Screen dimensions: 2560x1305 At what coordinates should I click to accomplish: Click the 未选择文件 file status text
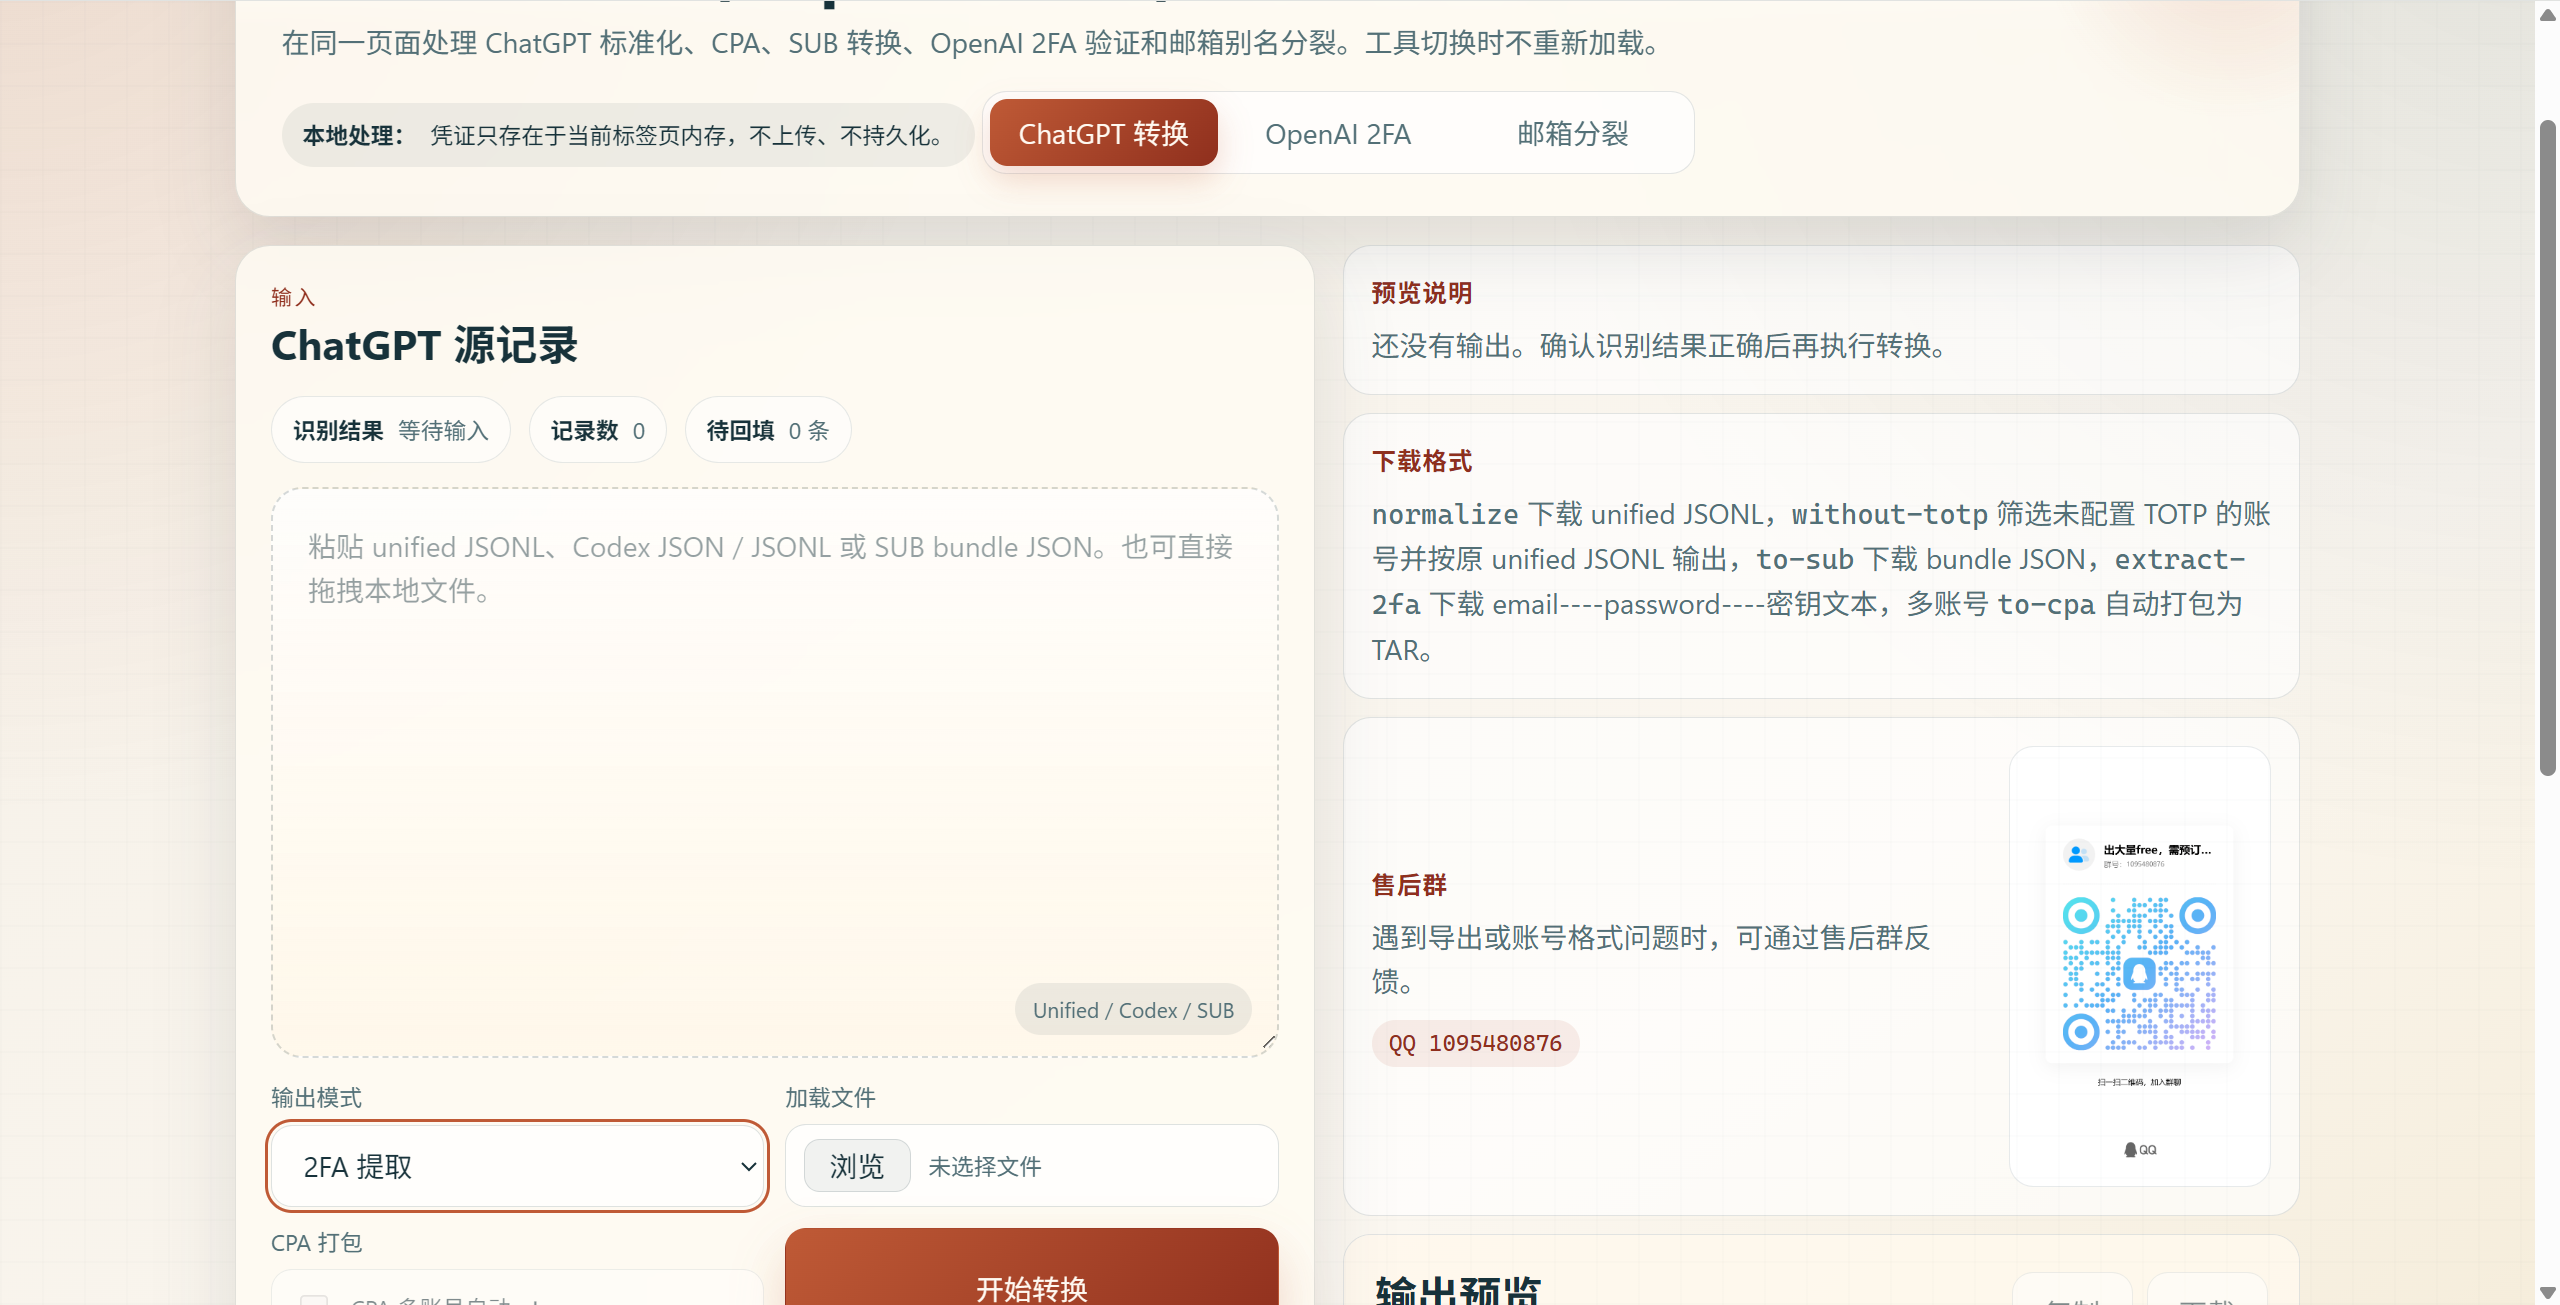coord(985,1166)
